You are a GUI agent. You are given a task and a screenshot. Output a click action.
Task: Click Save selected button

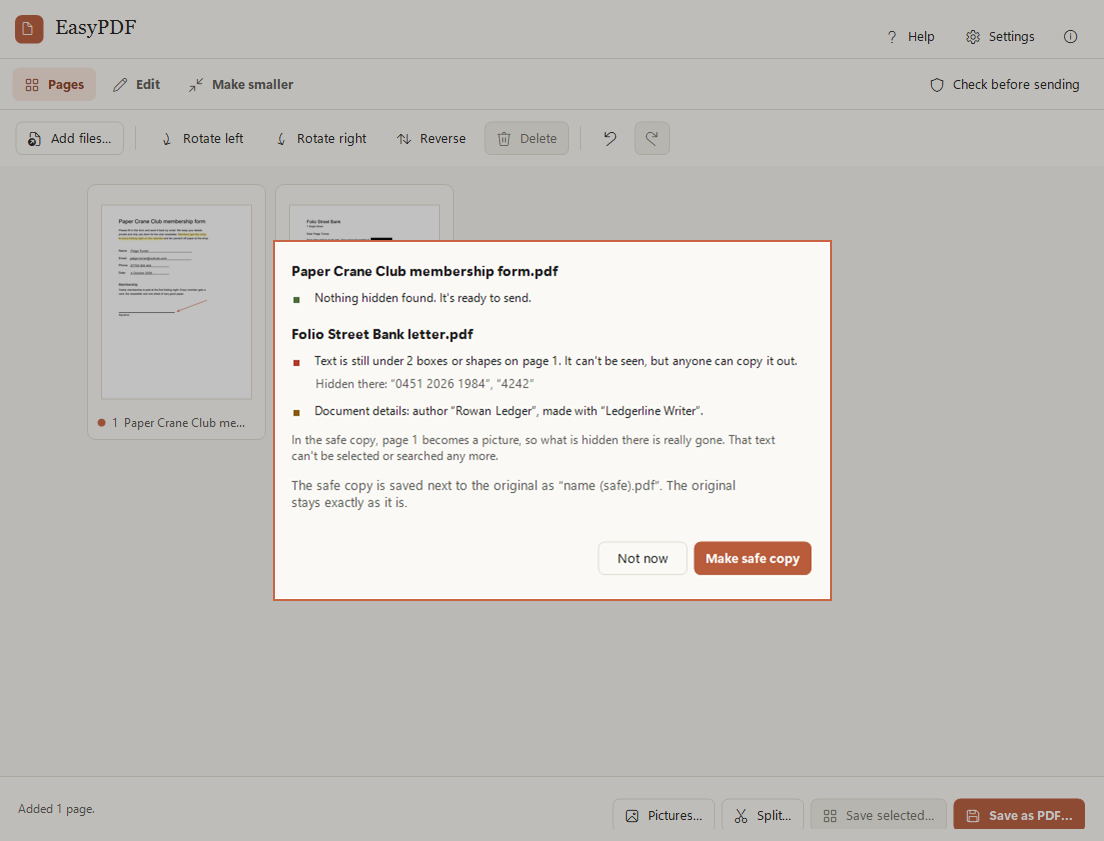tap(879, 815)
